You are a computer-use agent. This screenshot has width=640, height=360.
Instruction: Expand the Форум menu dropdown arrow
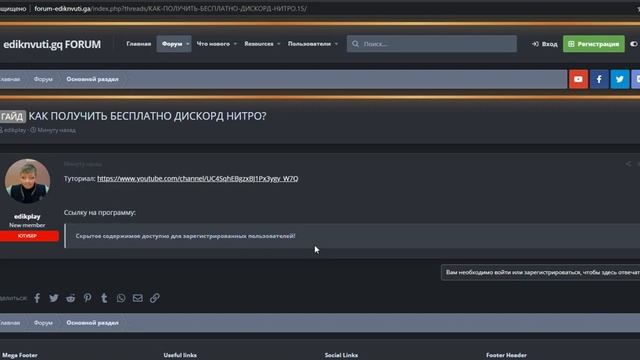click(187, 44)
